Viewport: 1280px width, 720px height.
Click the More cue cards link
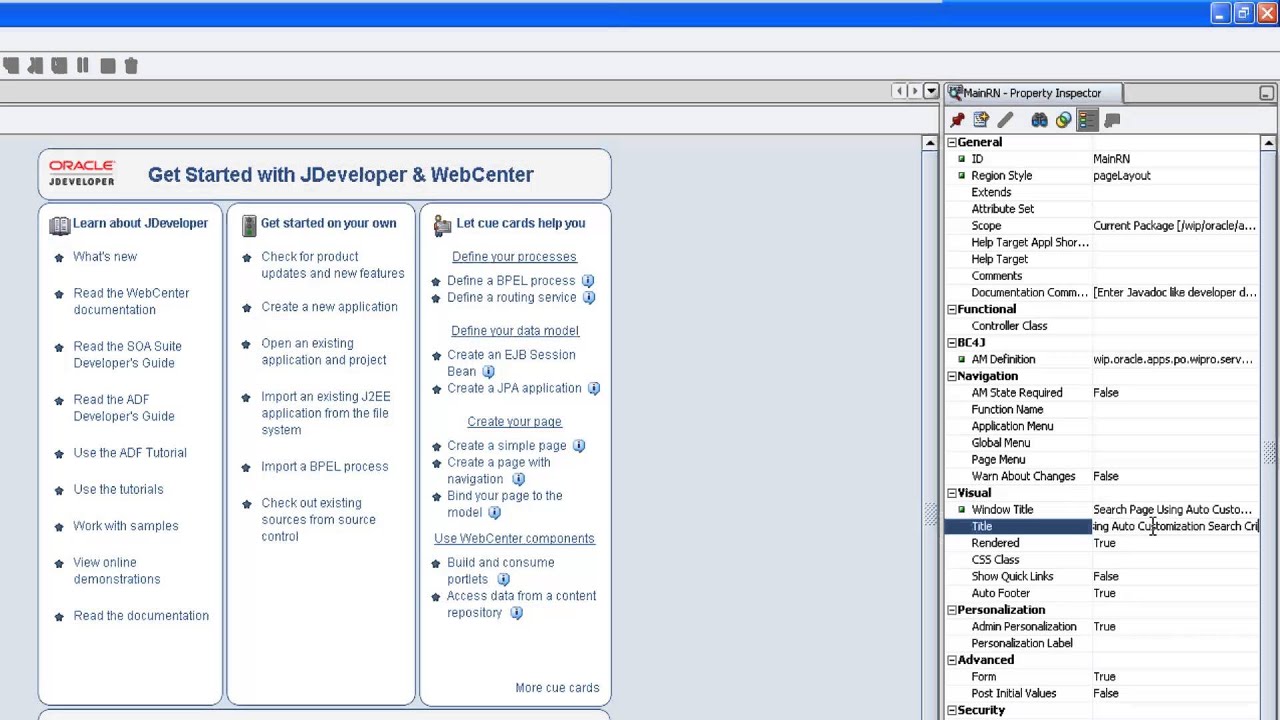coord(557,688)
